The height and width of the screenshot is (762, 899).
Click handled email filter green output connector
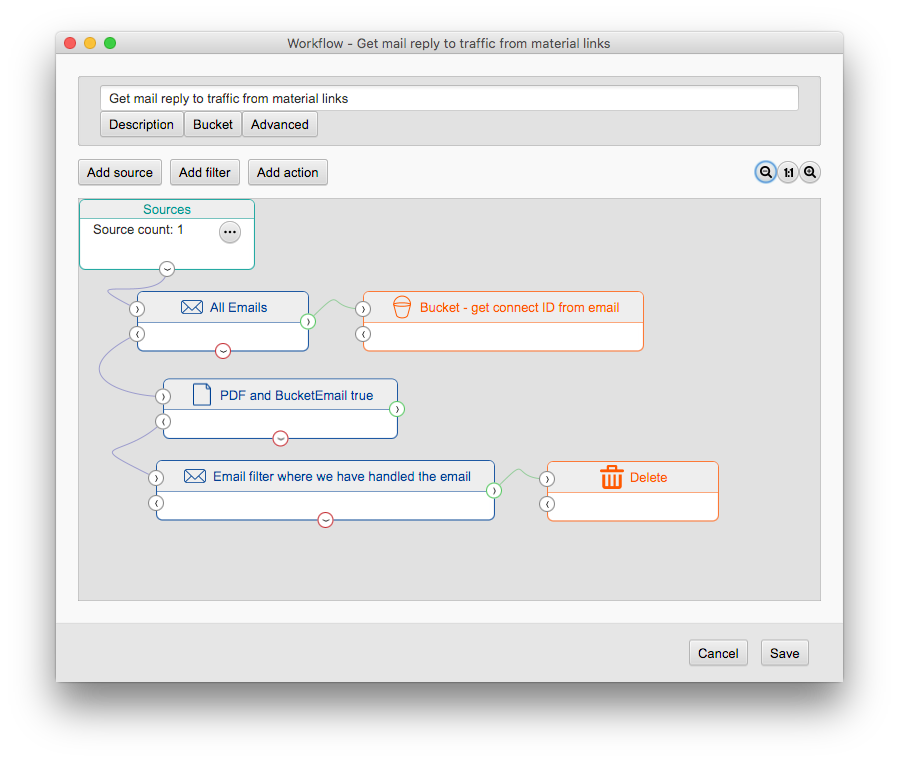(x=494, y=491)
